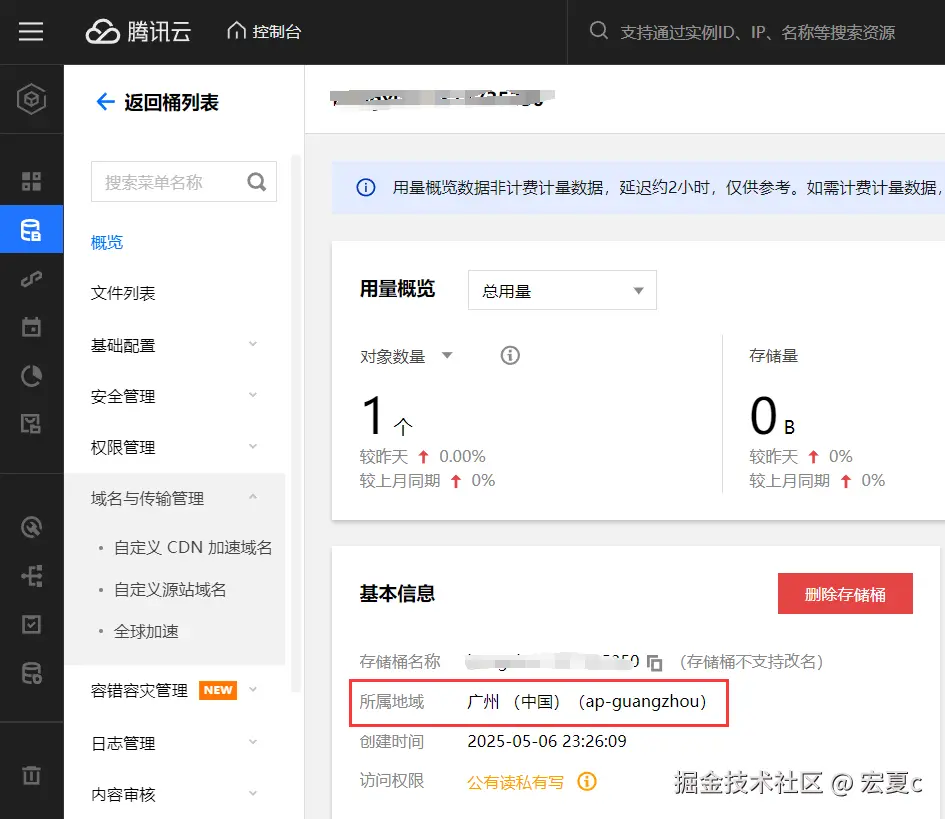Click the 广州（中国）(ap-guangzhou) region value

click(586, 701)
